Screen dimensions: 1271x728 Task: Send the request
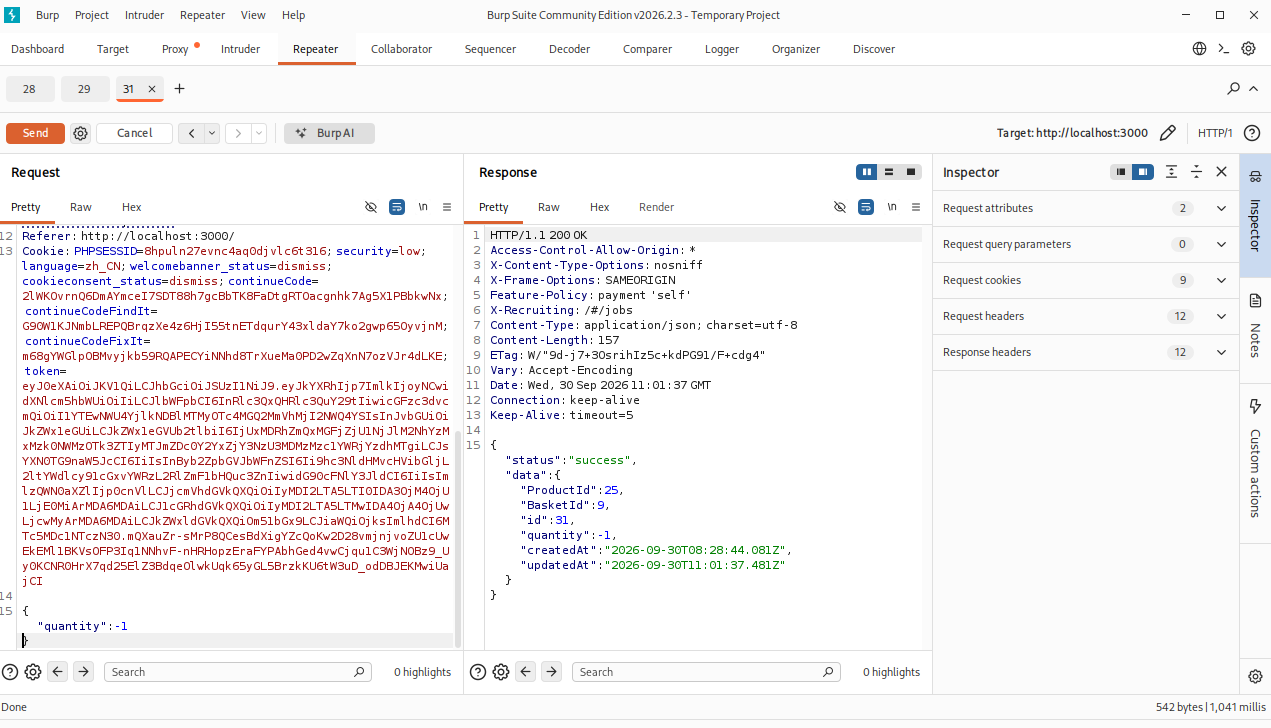(x=35, y=133)
